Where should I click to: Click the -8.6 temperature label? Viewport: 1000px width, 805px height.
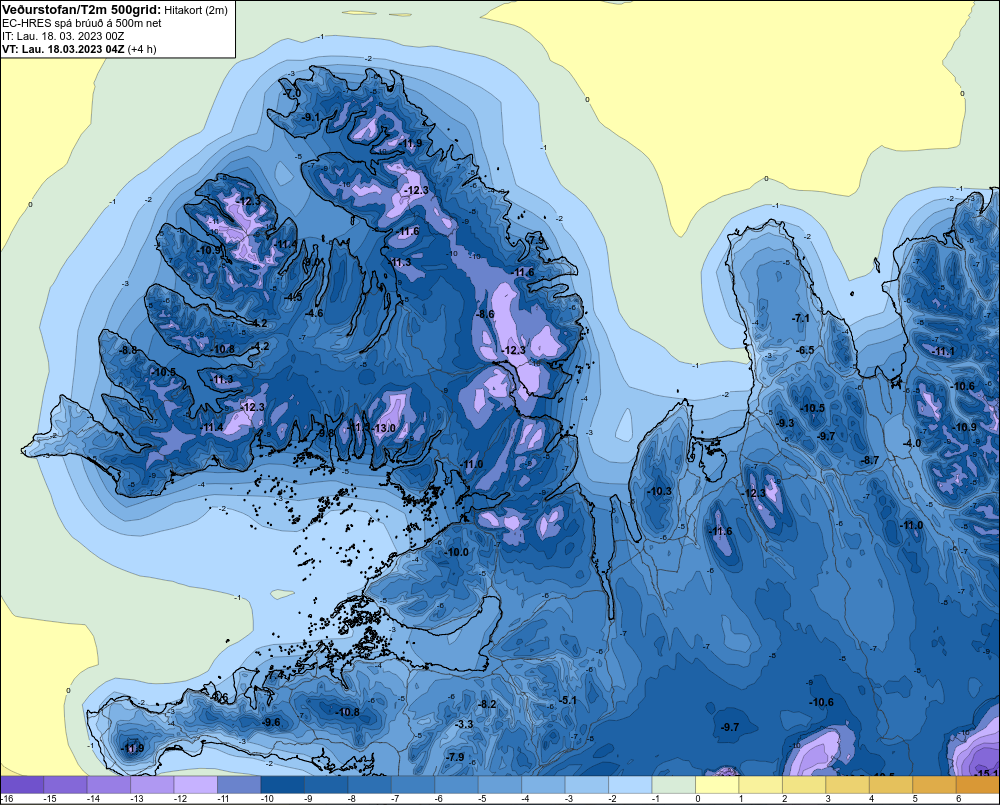(x=485, y=314)
